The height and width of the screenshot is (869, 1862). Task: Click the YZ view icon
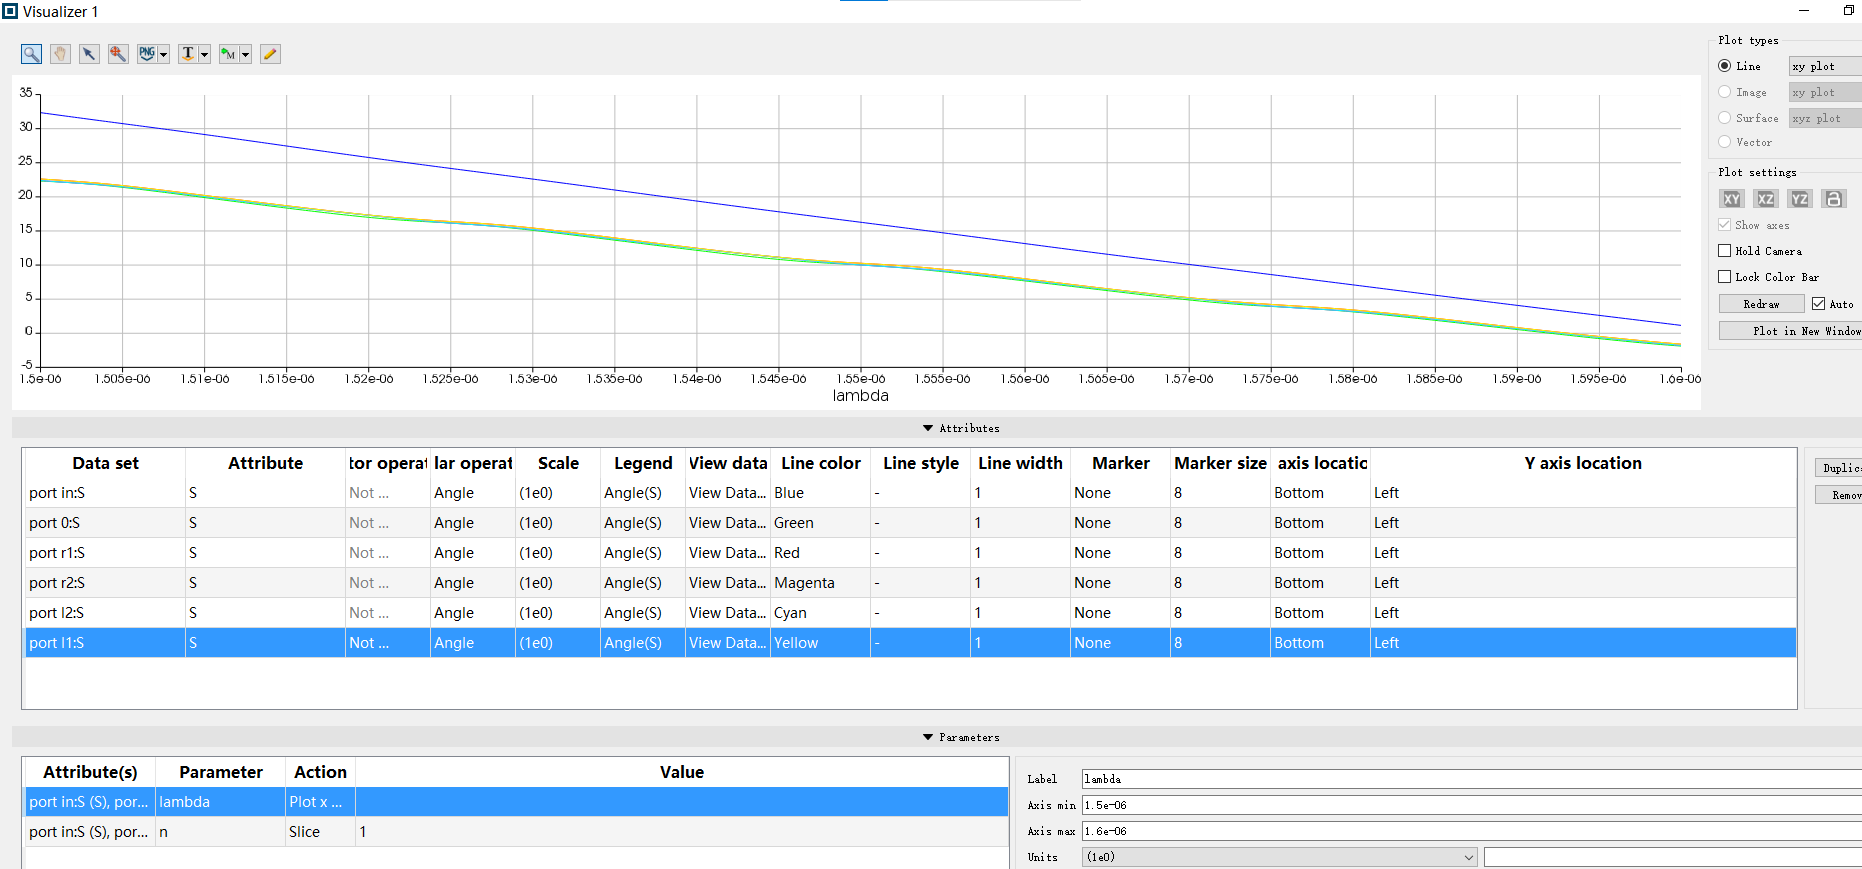[1800, 199]
